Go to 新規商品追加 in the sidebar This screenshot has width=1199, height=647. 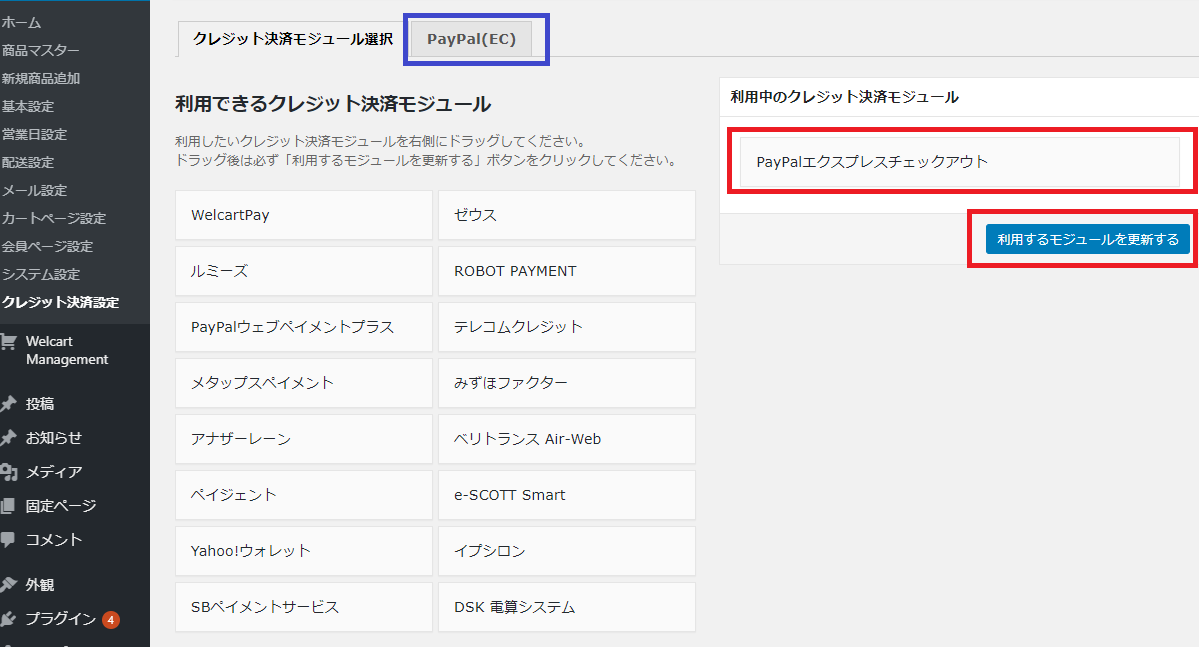41,79
